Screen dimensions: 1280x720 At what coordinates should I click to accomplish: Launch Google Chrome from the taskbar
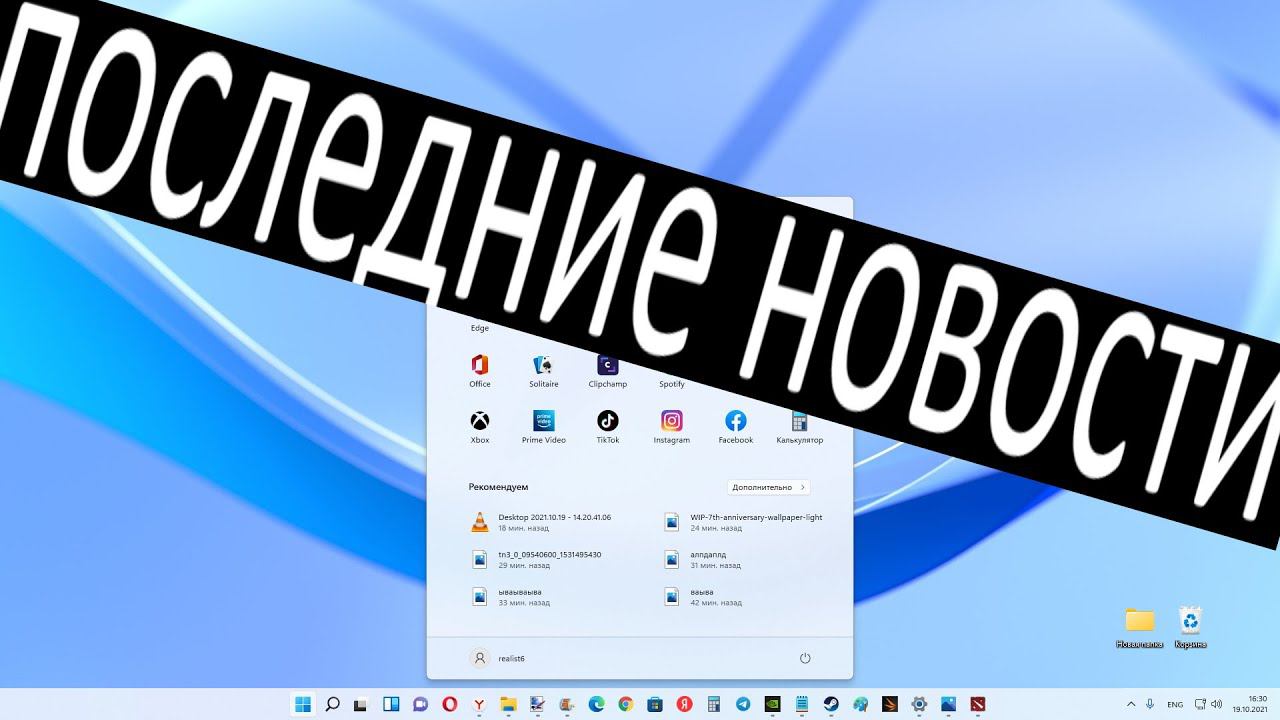point(626,704)
